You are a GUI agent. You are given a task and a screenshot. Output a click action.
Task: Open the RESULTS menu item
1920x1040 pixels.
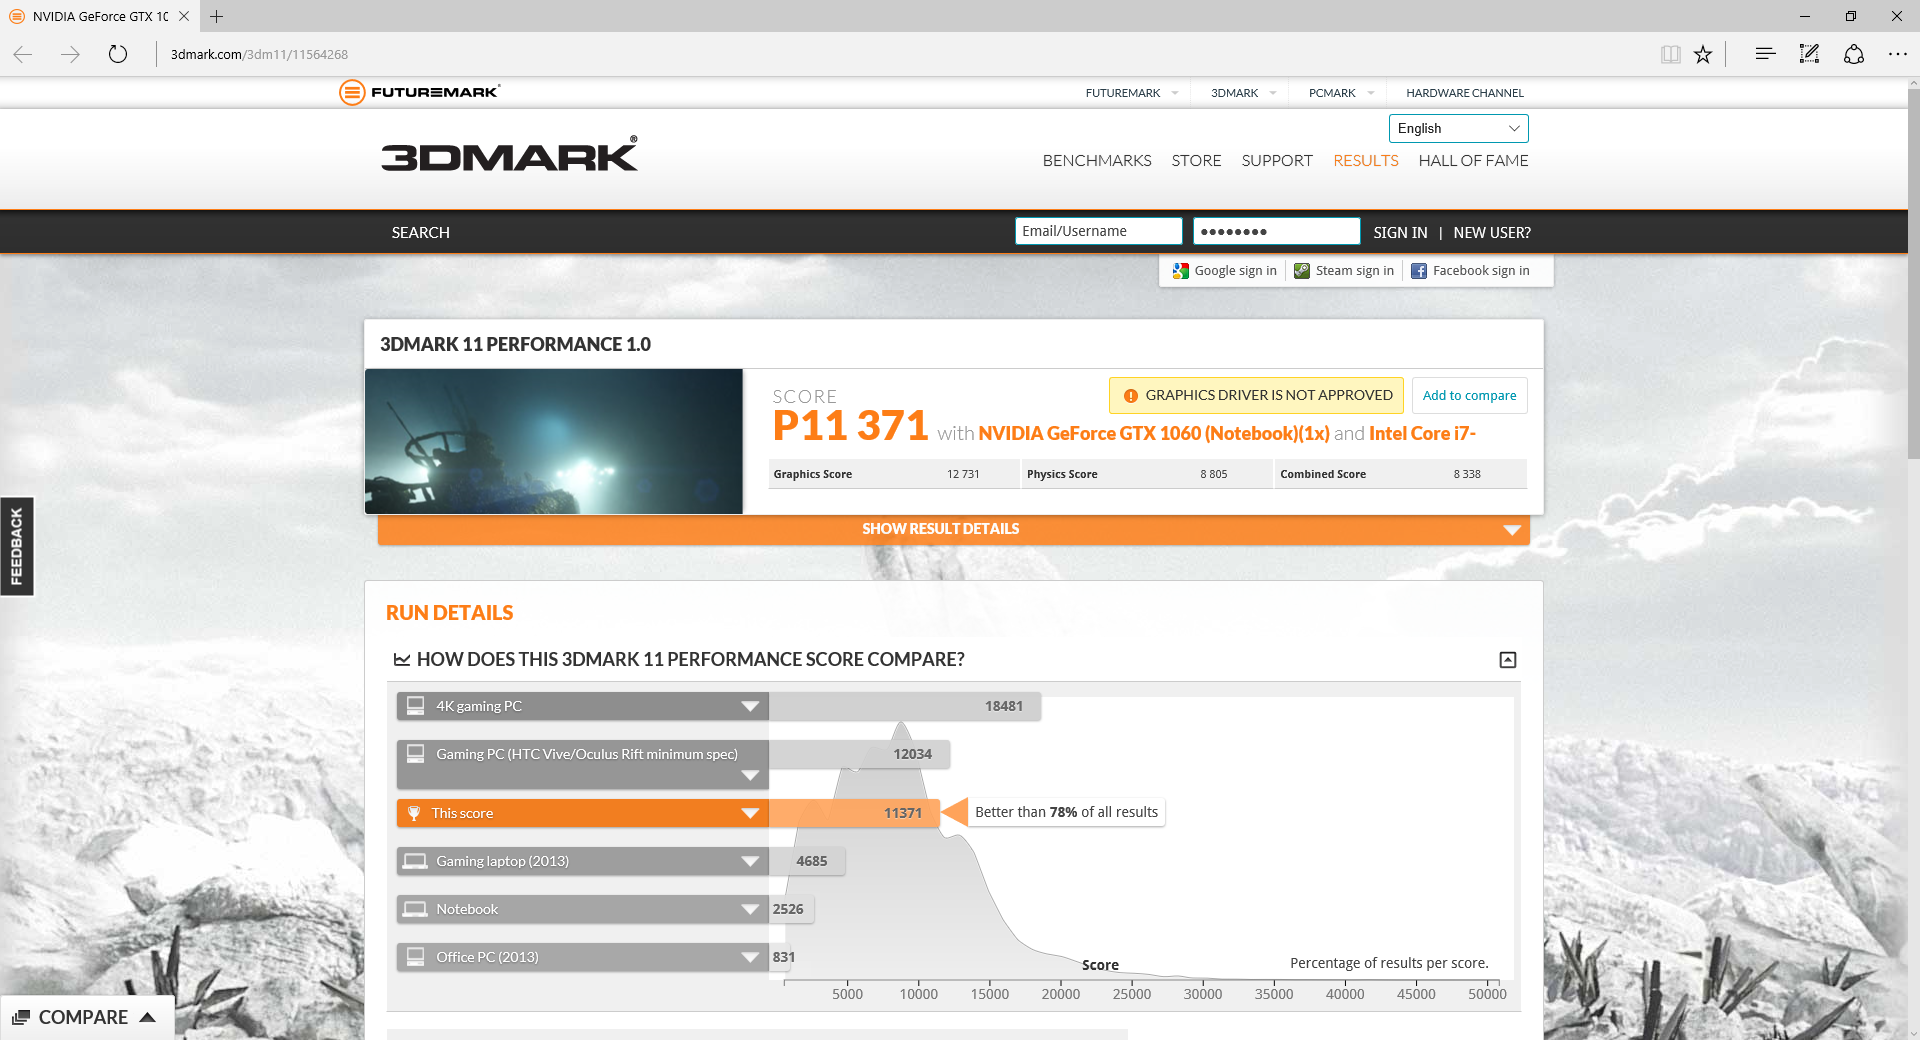[1365, 160]
